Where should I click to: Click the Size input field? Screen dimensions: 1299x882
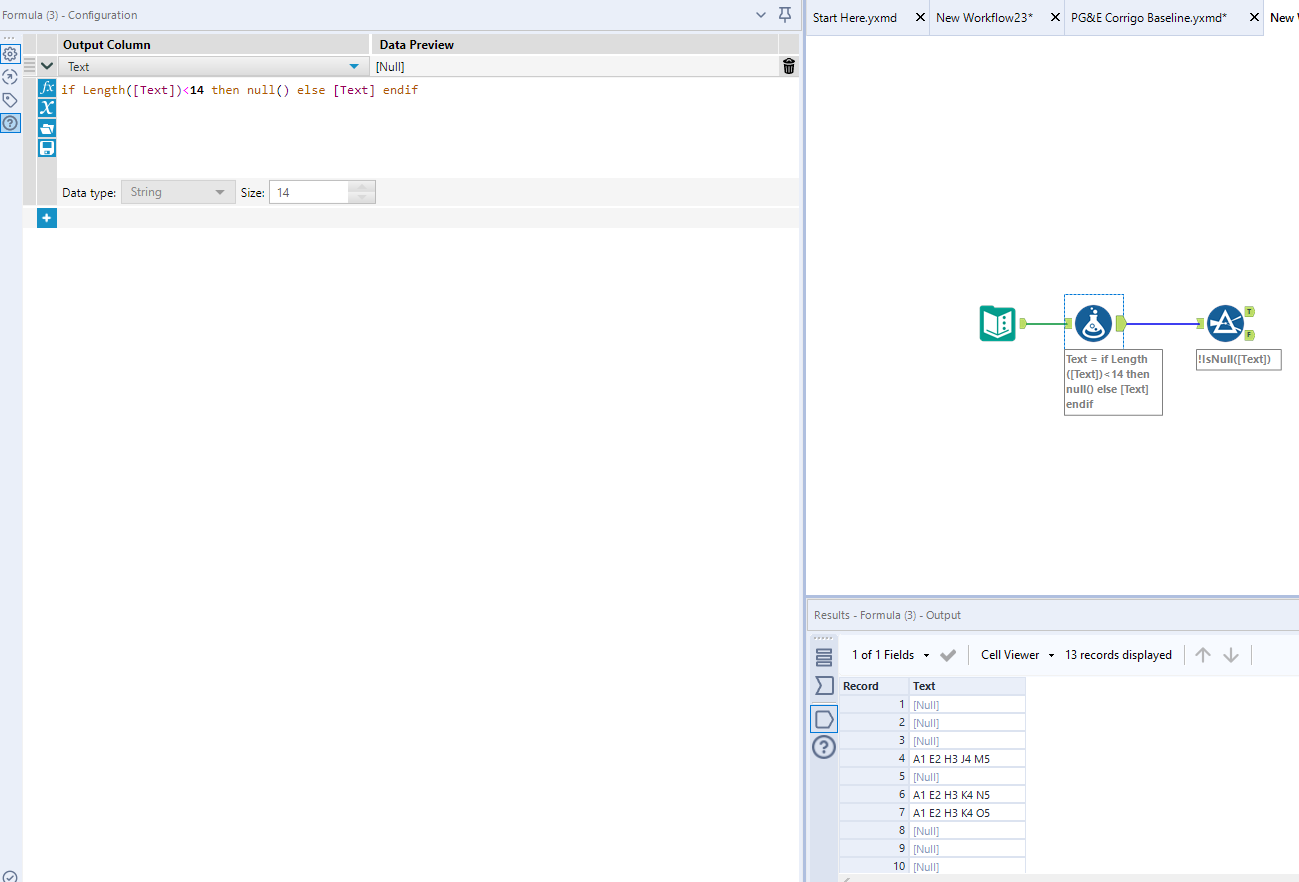(x=310, y=192)
